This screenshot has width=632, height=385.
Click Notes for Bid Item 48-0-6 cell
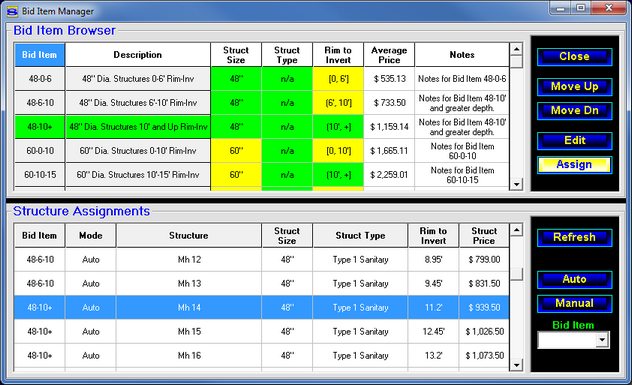[x=462, y=79]
